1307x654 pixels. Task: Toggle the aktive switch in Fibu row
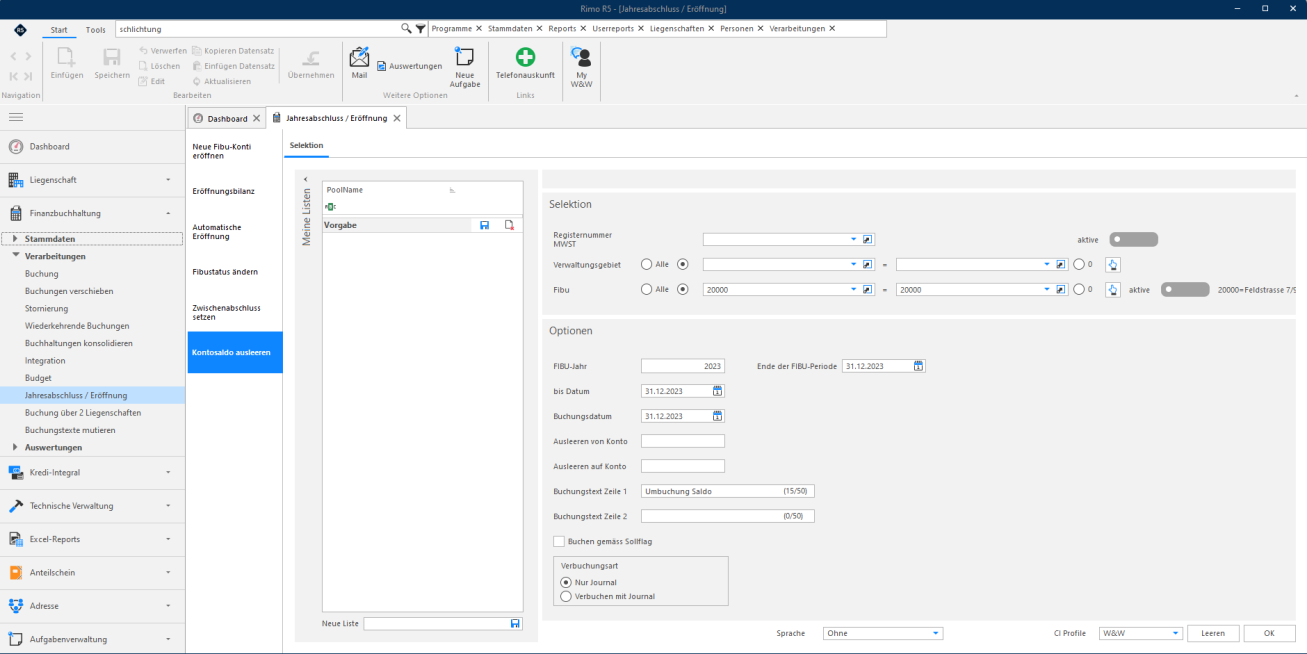pos(1185,289)
